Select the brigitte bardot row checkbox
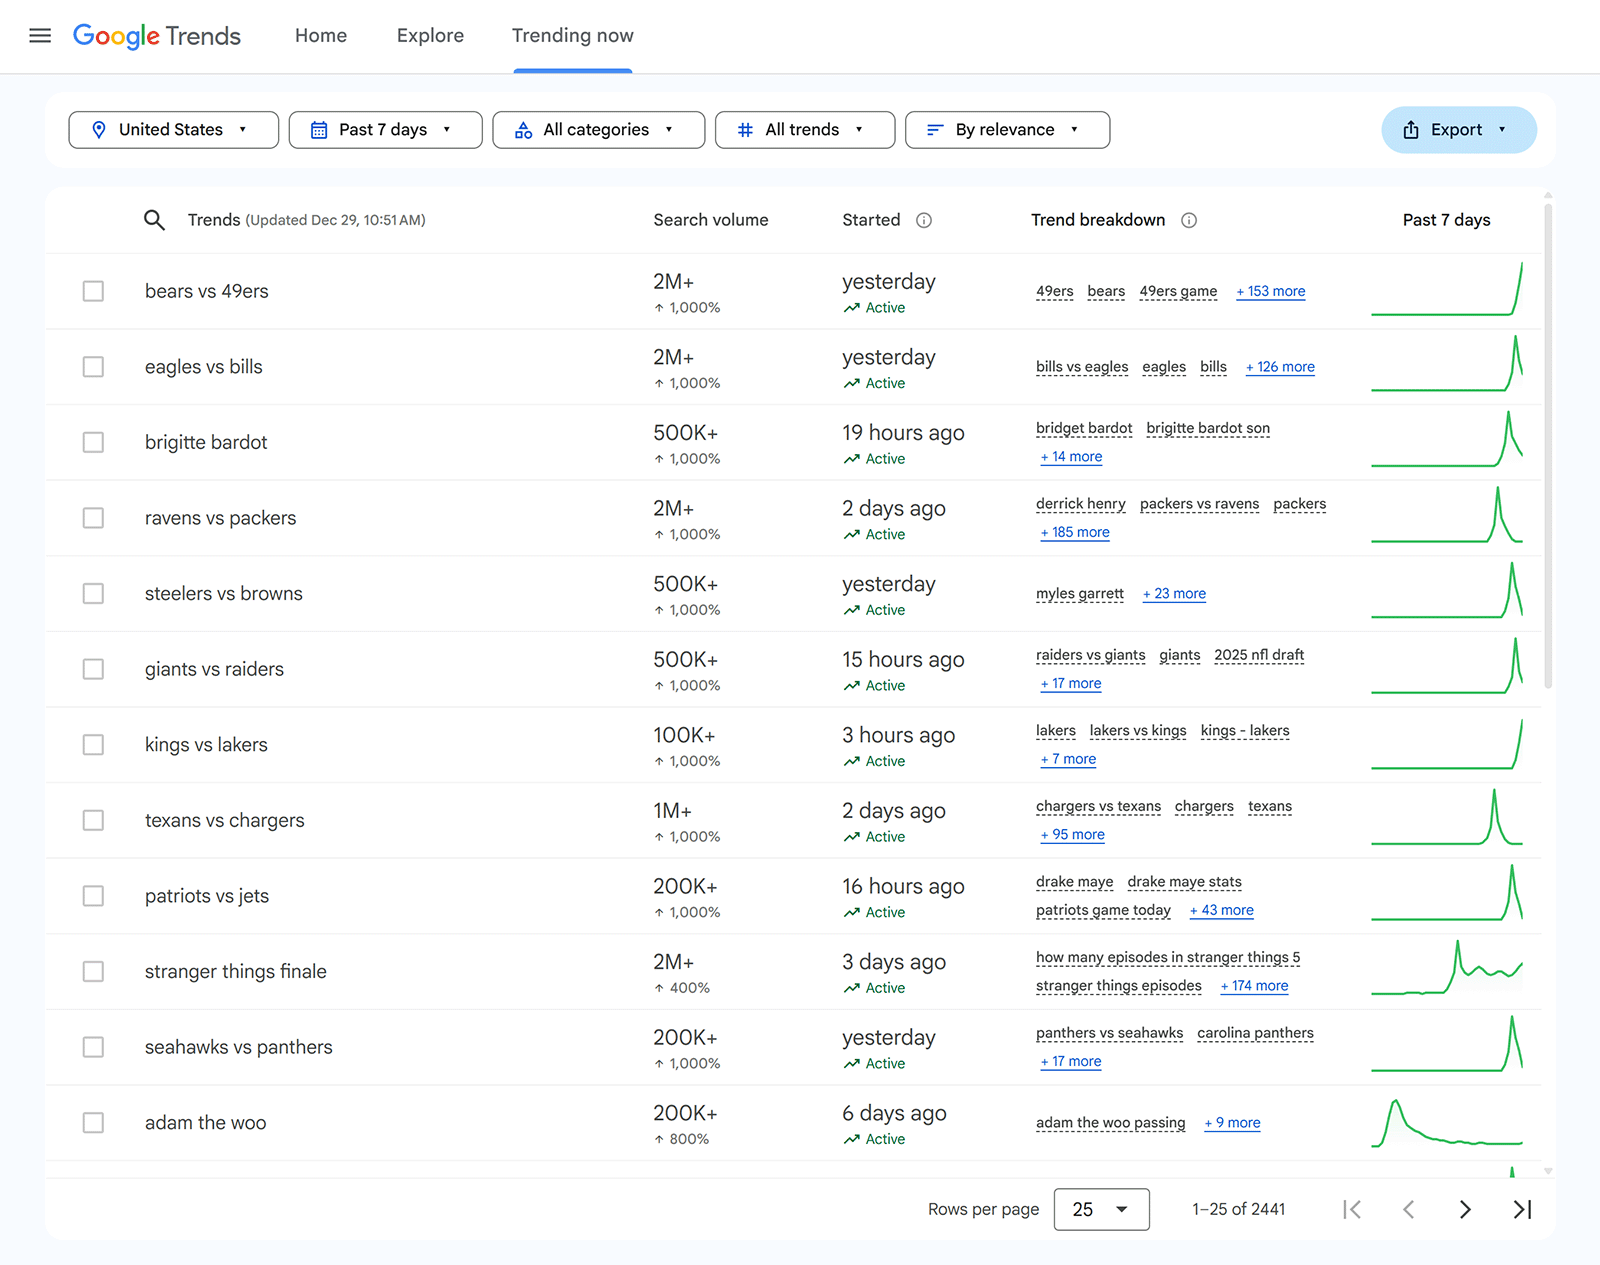The height and width of the screenshot is (1265, 1600). pos(93,442)
